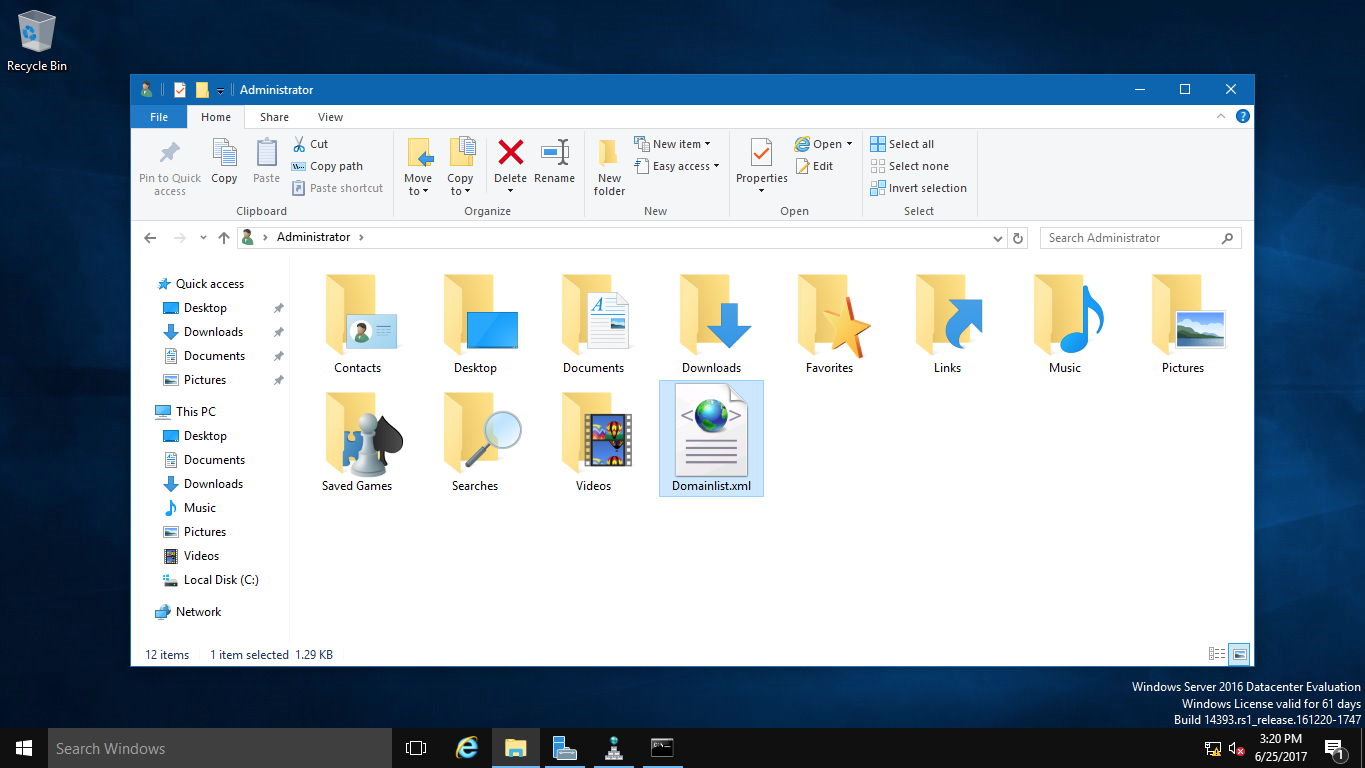Open the Copy to dropdown

pyautogui.click(x=460, y=167)
